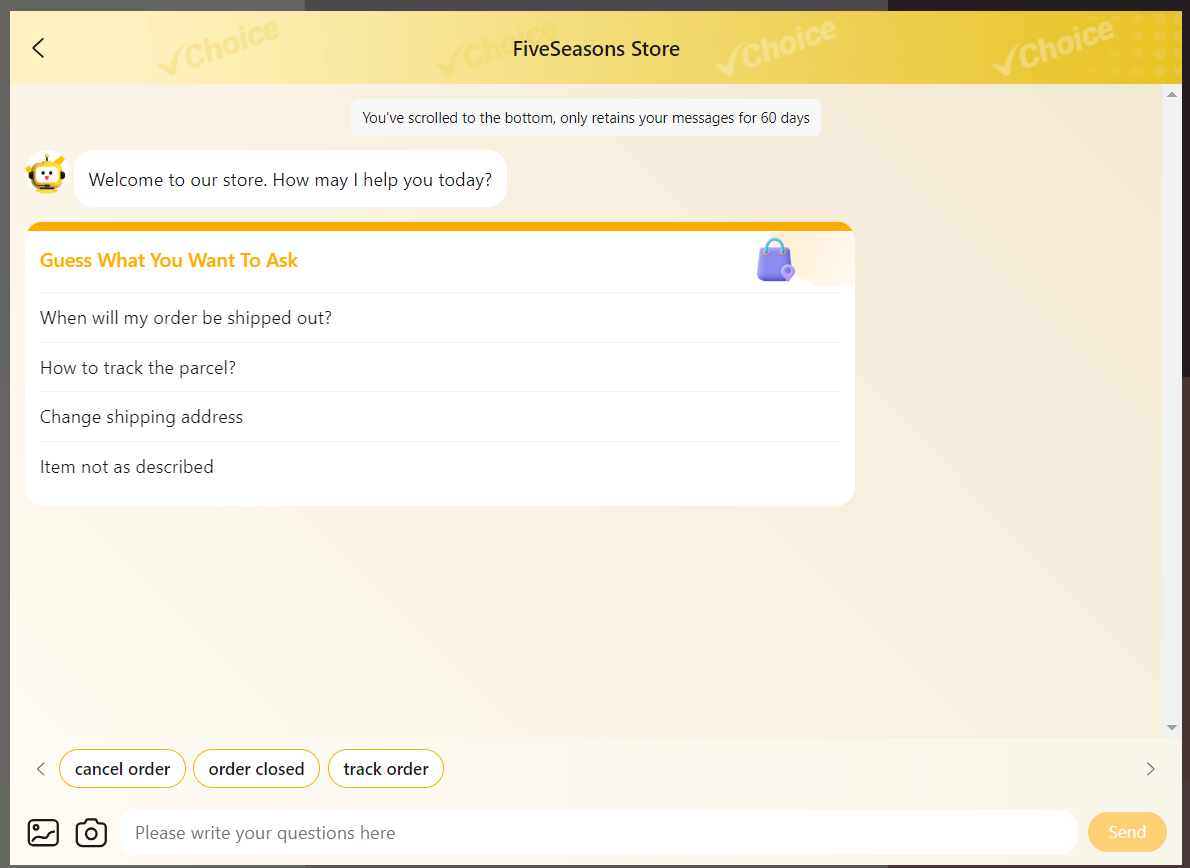1190x868 pixels.
Task: Show more quick replies with right chevron
Action: click(x=1151, y=769)
